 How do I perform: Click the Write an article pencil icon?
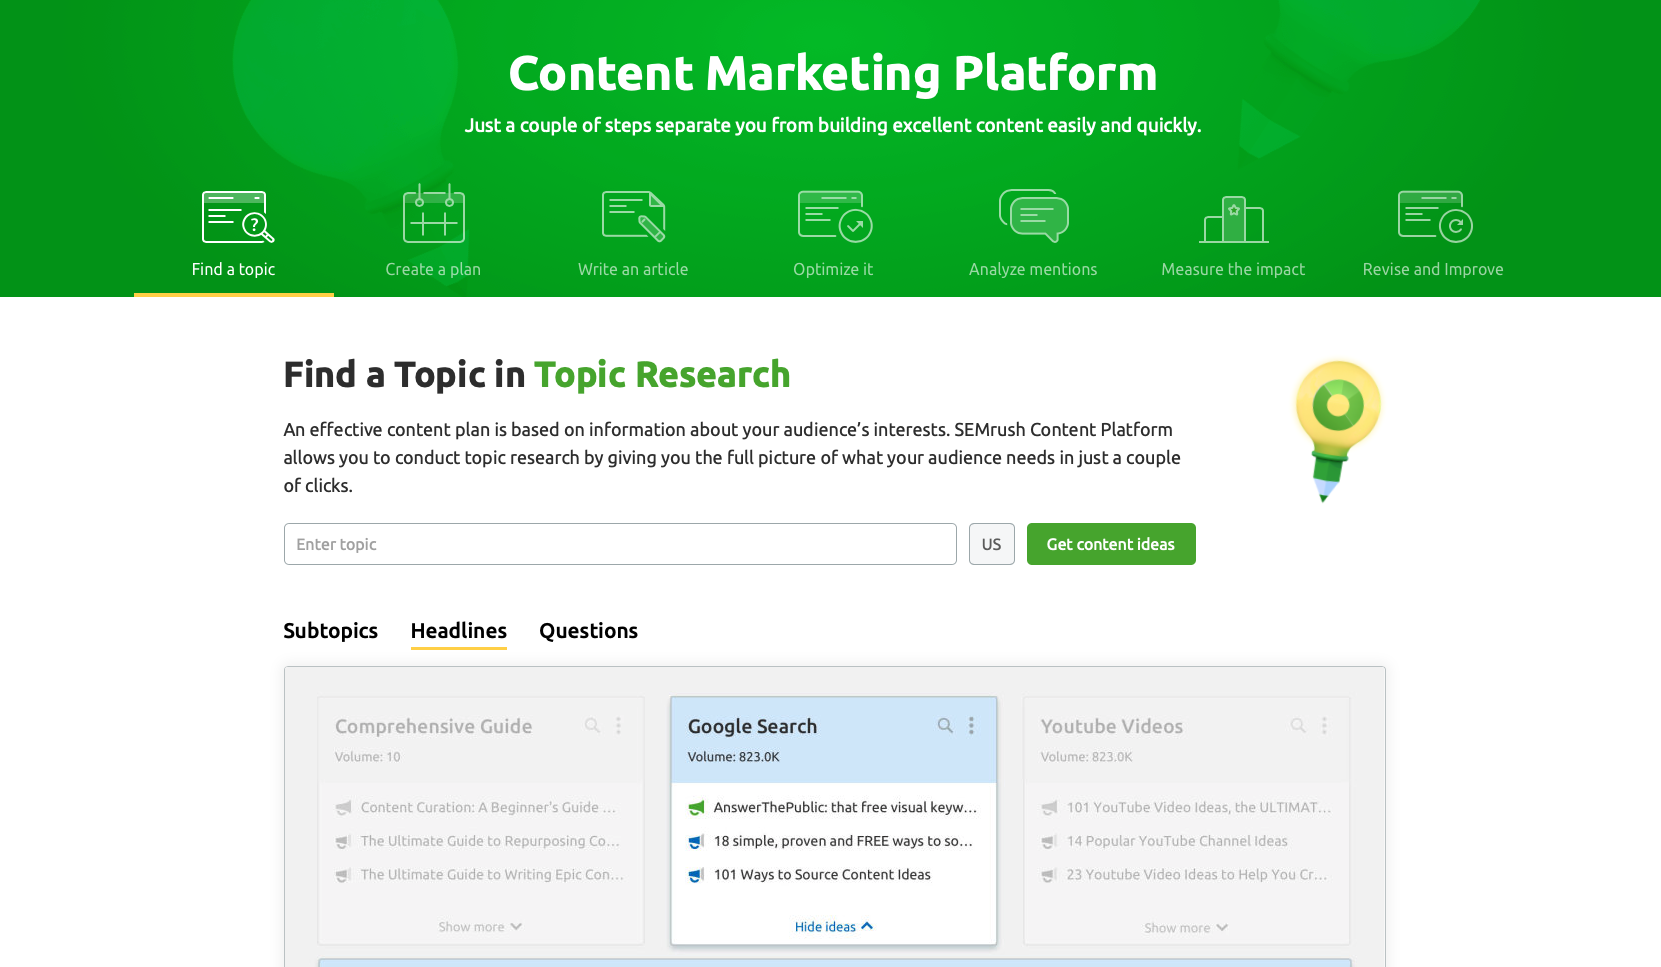tap(634, 216)
